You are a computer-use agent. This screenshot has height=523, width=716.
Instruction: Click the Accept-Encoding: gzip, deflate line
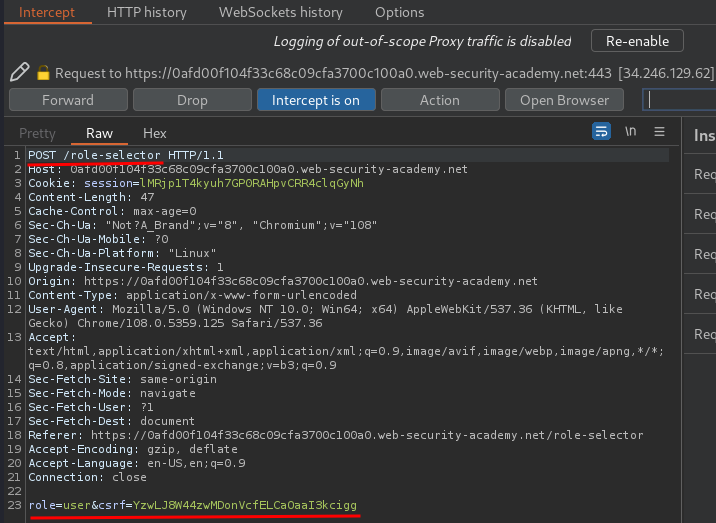pyautogui.click(x=133, y=449)
